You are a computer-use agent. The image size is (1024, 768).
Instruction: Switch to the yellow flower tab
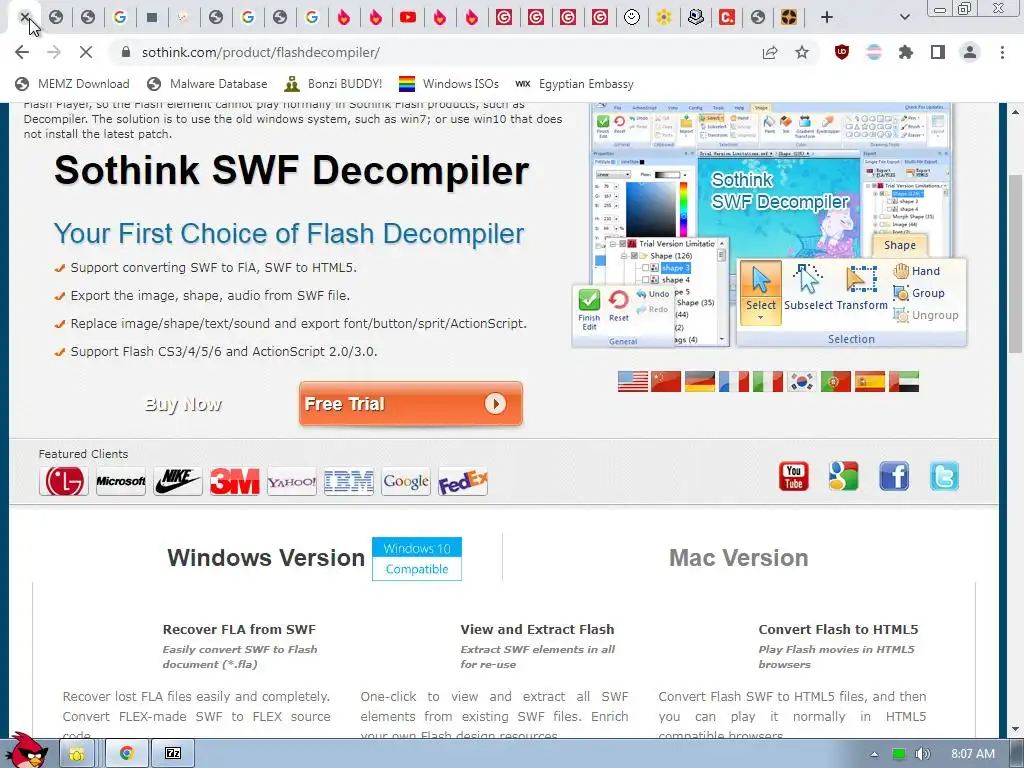(664, 17)
